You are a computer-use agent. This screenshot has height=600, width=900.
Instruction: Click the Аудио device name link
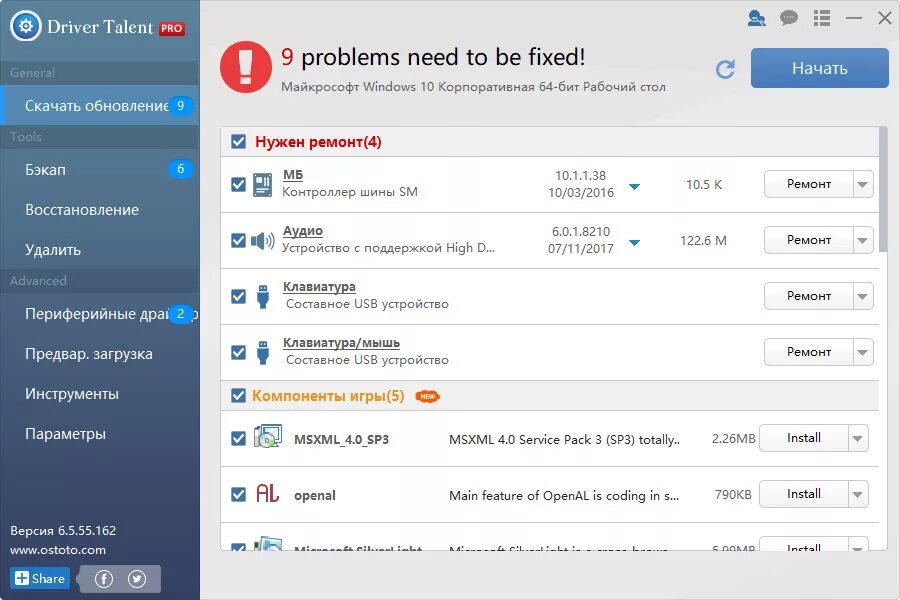[302, 231]
